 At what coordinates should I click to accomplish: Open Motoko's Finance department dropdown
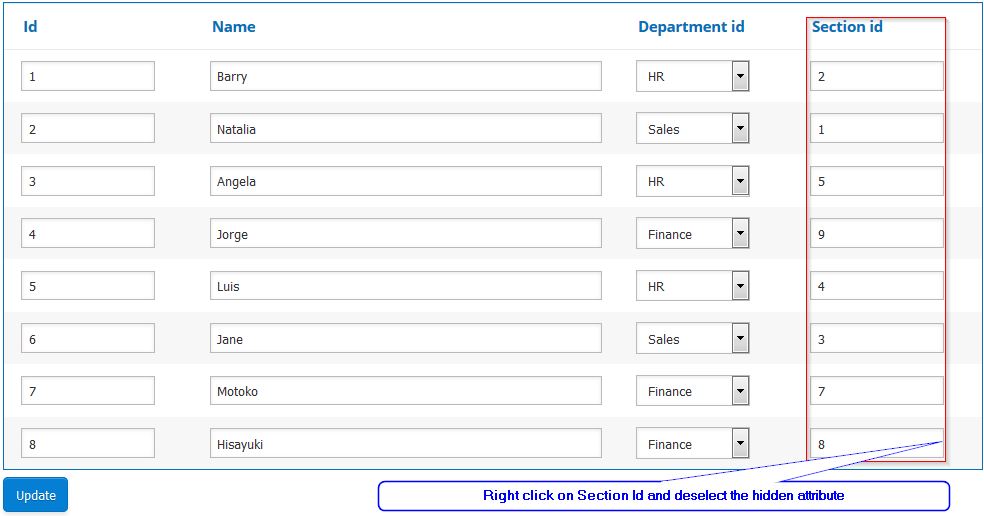tap(740, 391)
